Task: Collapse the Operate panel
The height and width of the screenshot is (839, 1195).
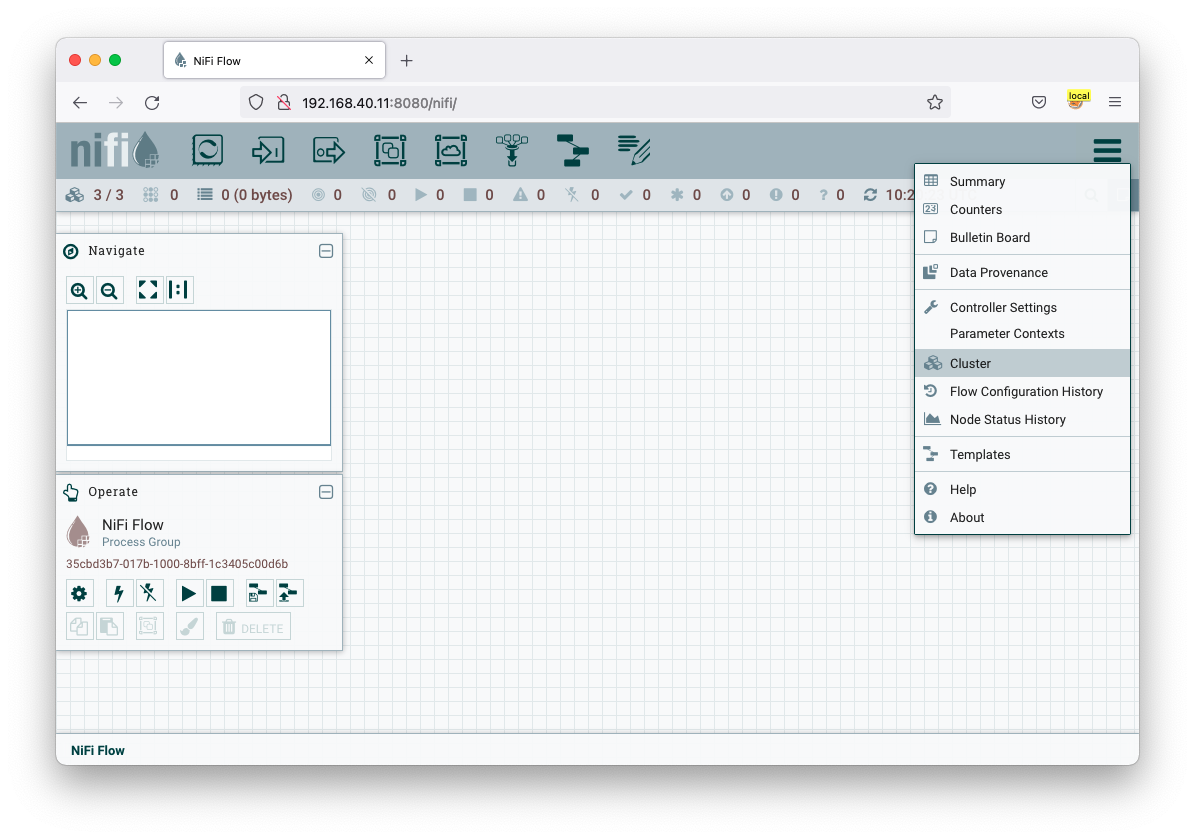Action: (326, 492)
